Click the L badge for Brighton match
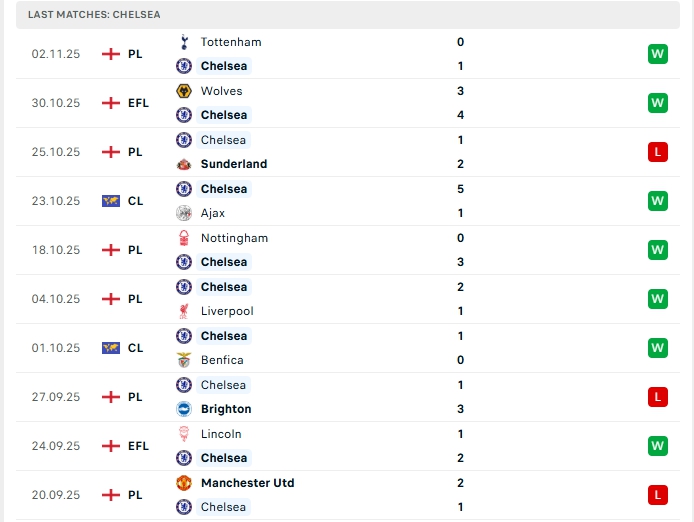This screenshot has width=694, height=522. [658, 397]
